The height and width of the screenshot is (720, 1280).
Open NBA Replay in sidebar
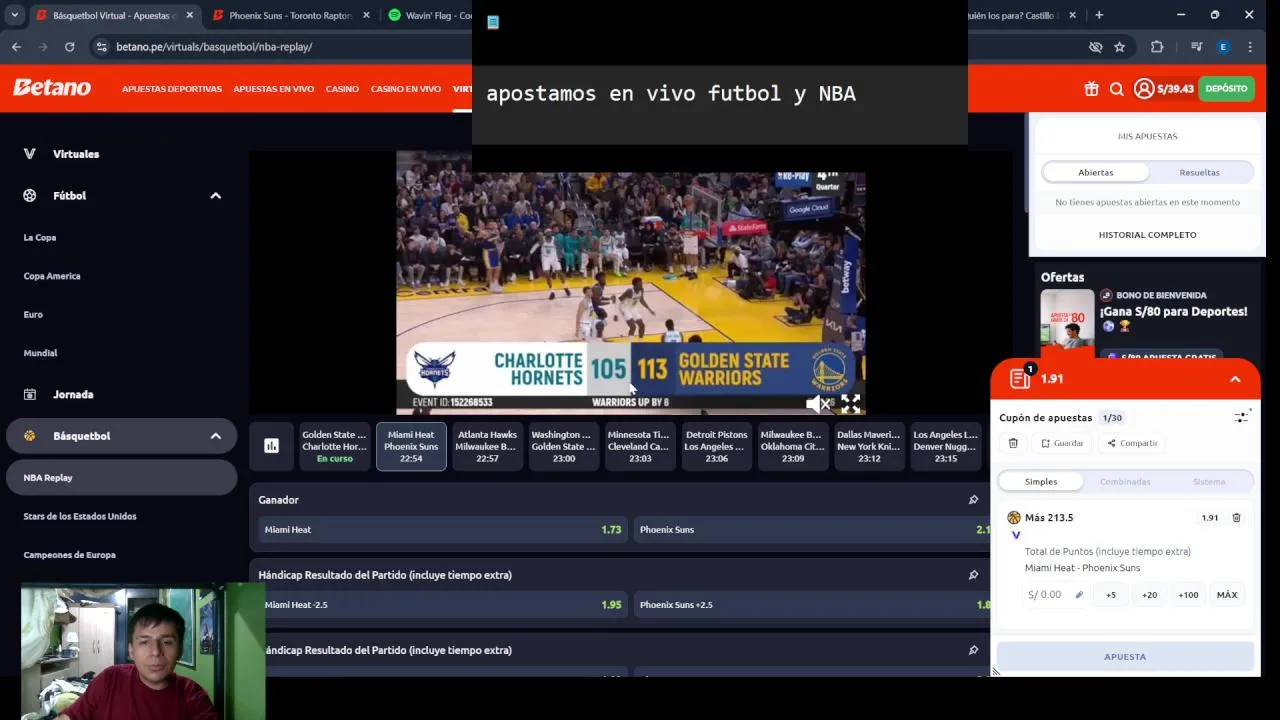coord(121,478)
